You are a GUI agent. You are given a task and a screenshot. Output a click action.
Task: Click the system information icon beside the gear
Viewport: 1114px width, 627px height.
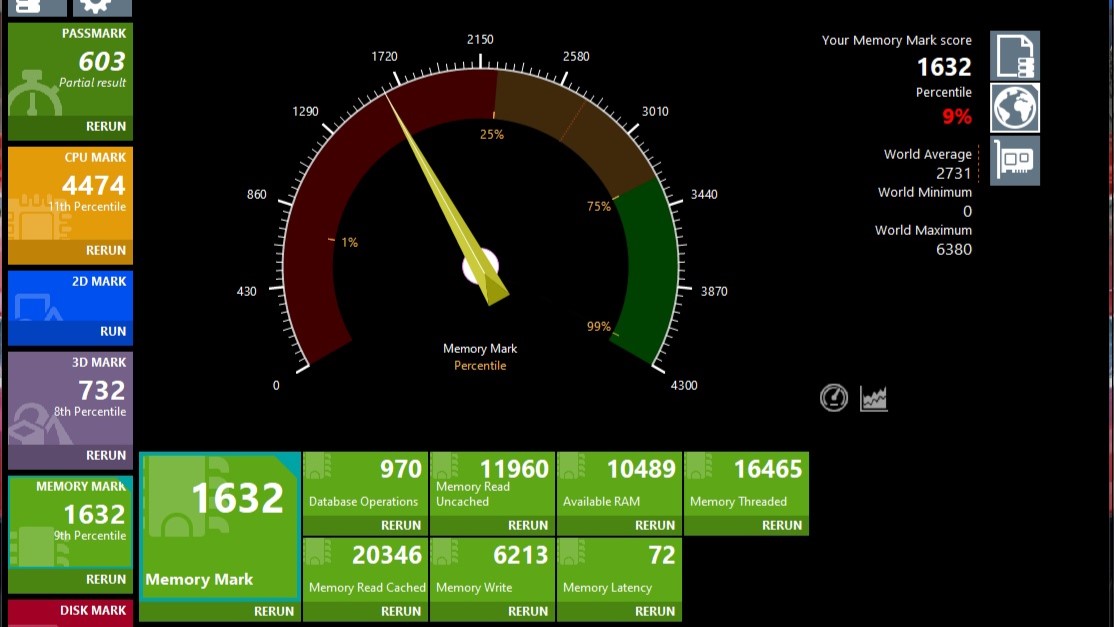(37, 7)
